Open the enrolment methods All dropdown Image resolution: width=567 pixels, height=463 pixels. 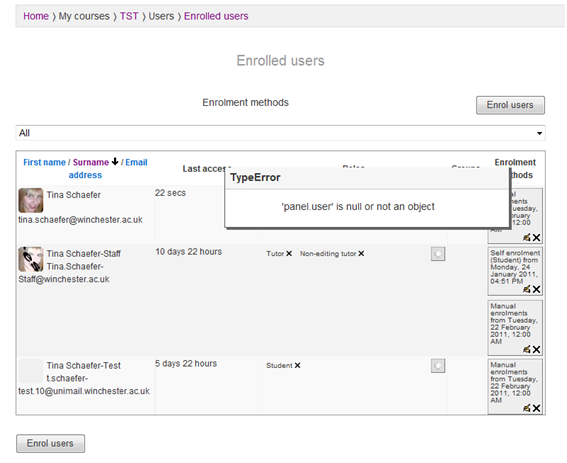pyautogui.click(x=281, y=133)
